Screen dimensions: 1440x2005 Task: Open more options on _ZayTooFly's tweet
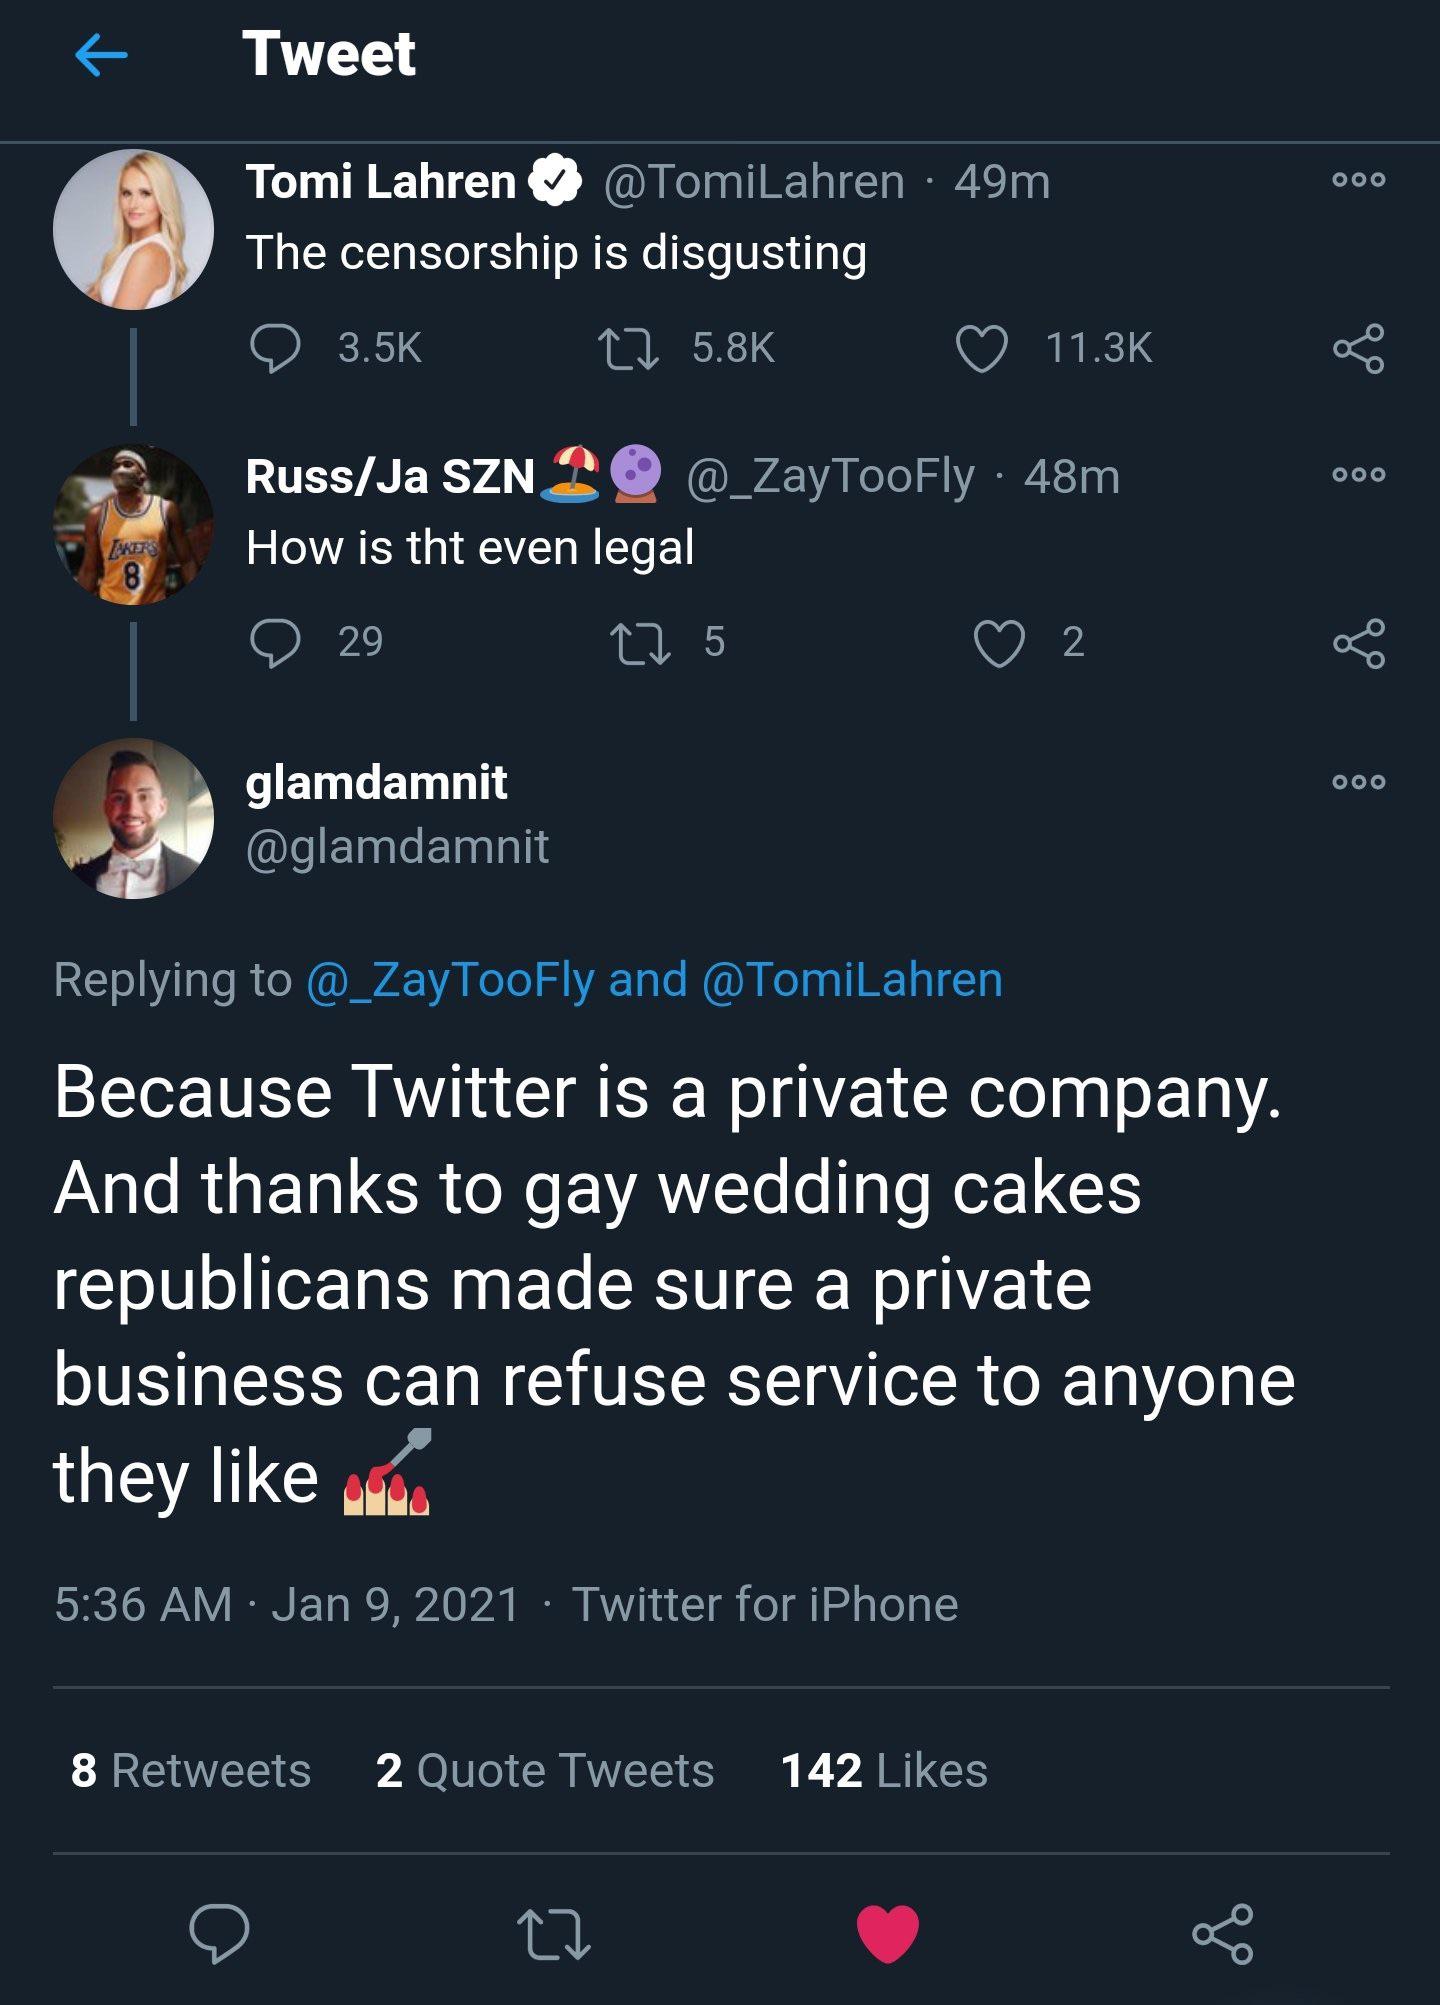coord(1358,475)
